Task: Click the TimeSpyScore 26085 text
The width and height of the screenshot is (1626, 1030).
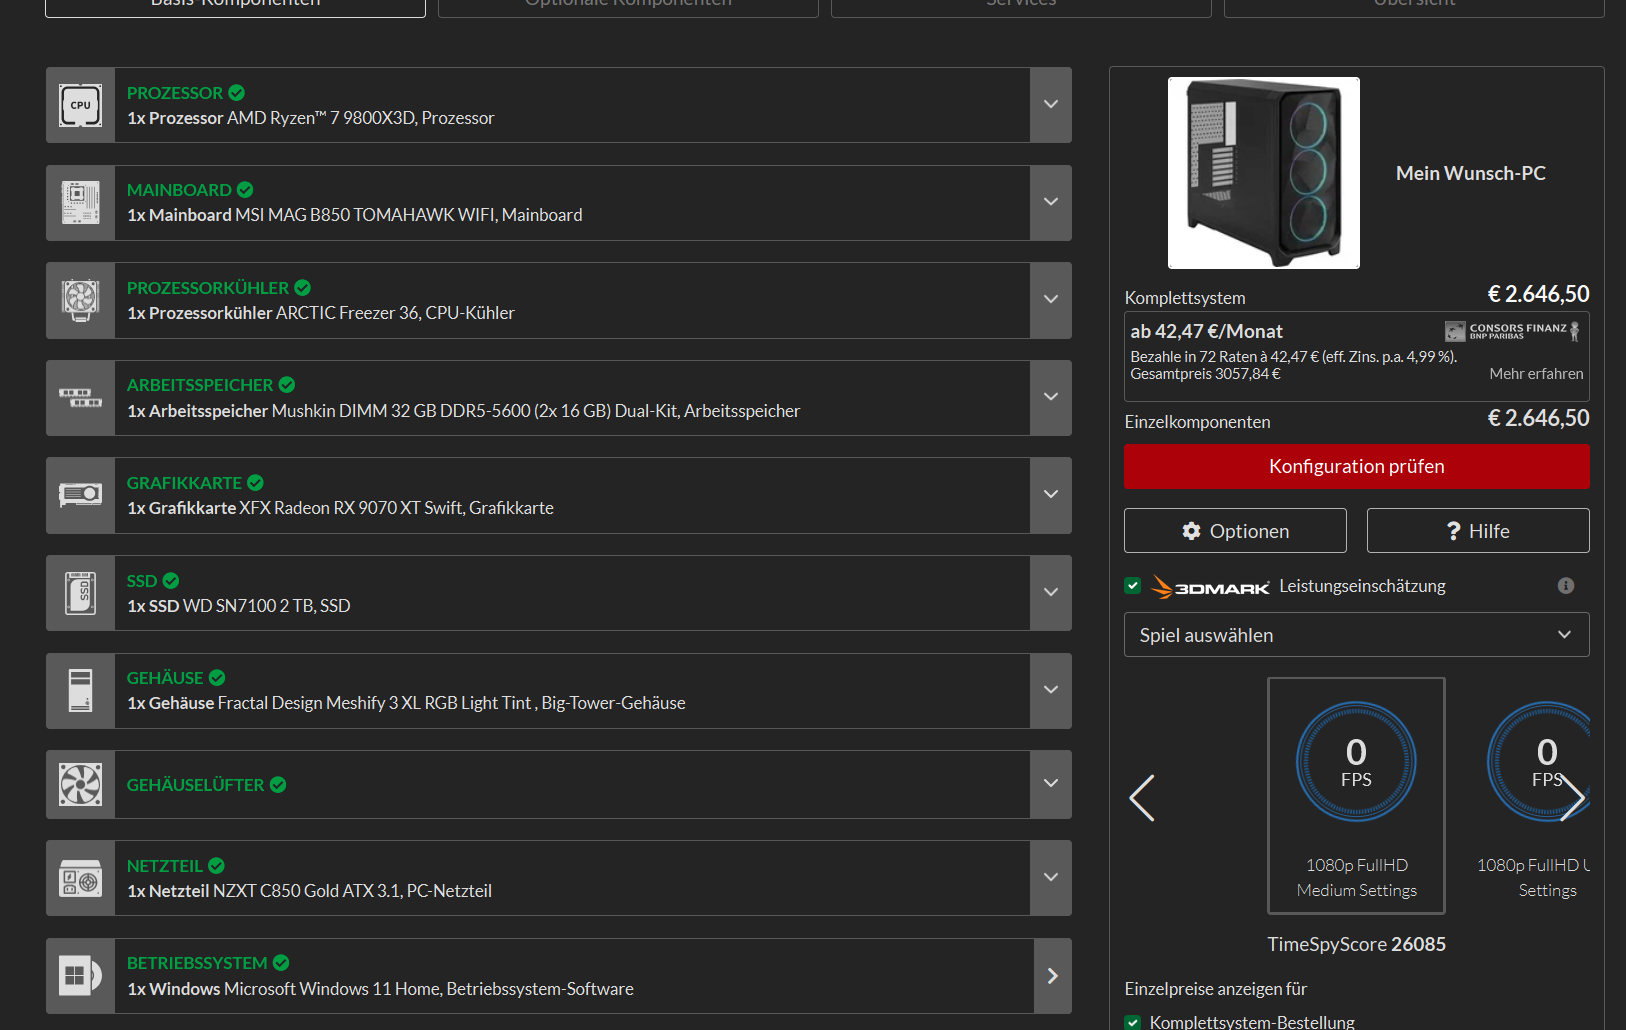Action: (1357, 944)
